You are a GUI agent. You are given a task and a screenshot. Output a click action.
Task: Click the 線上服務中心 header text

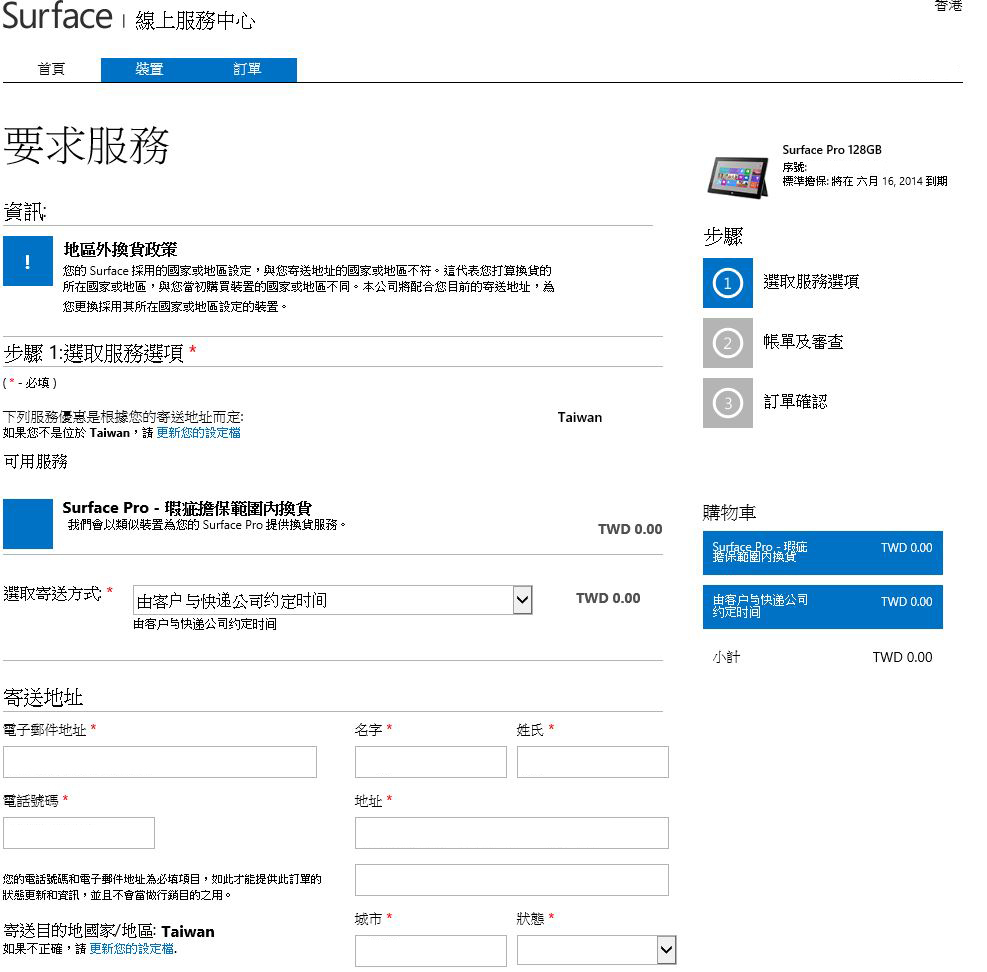[195, 21]
